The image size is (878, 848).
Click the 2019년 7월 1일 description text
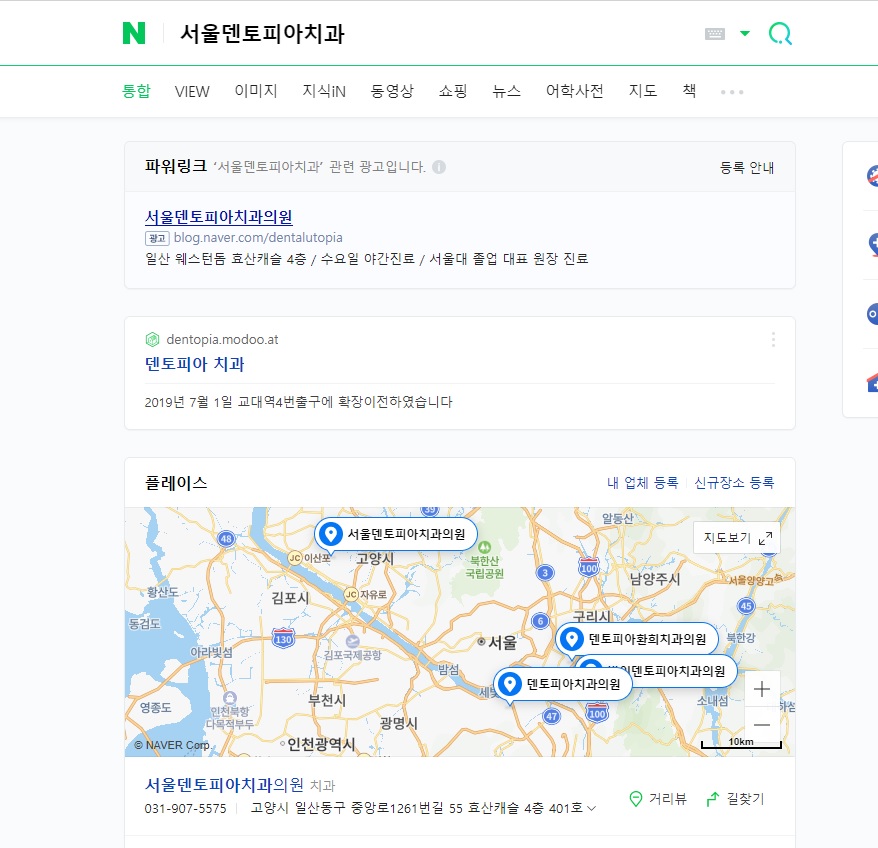click(298, 402)
